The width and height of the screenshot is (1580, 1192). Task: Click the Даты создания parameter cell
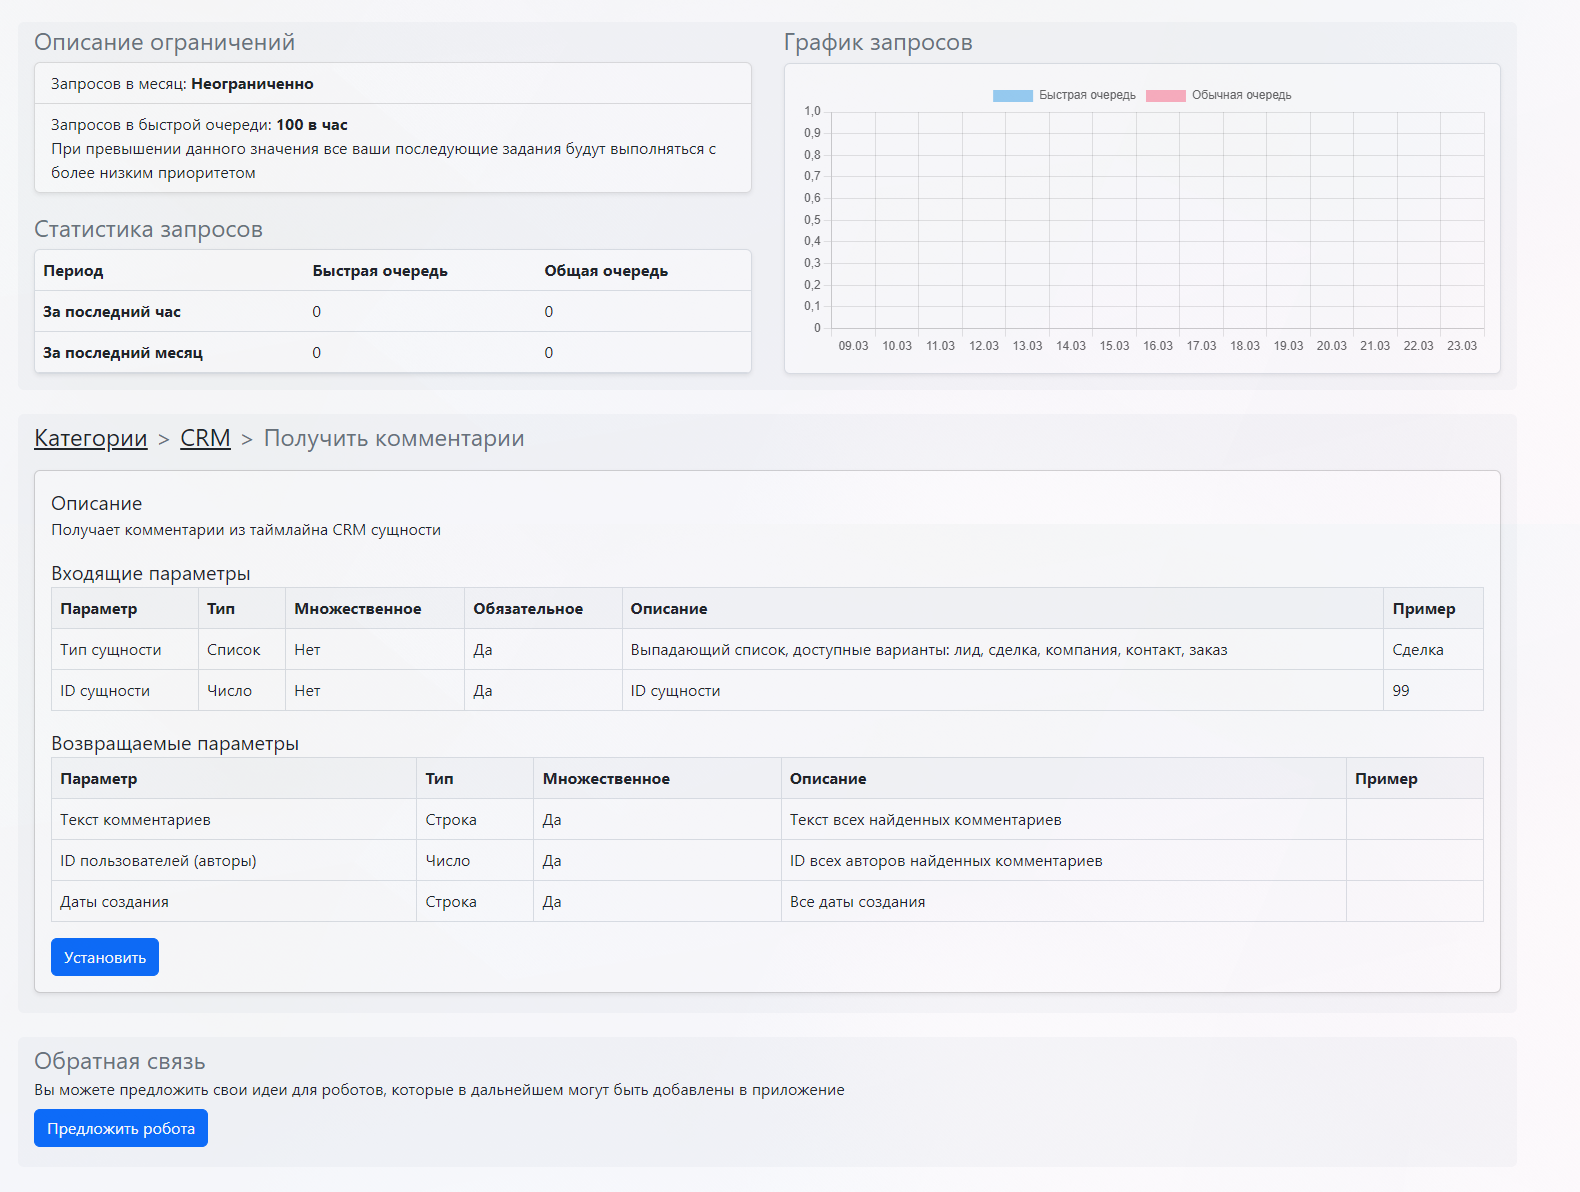(114, 902)
